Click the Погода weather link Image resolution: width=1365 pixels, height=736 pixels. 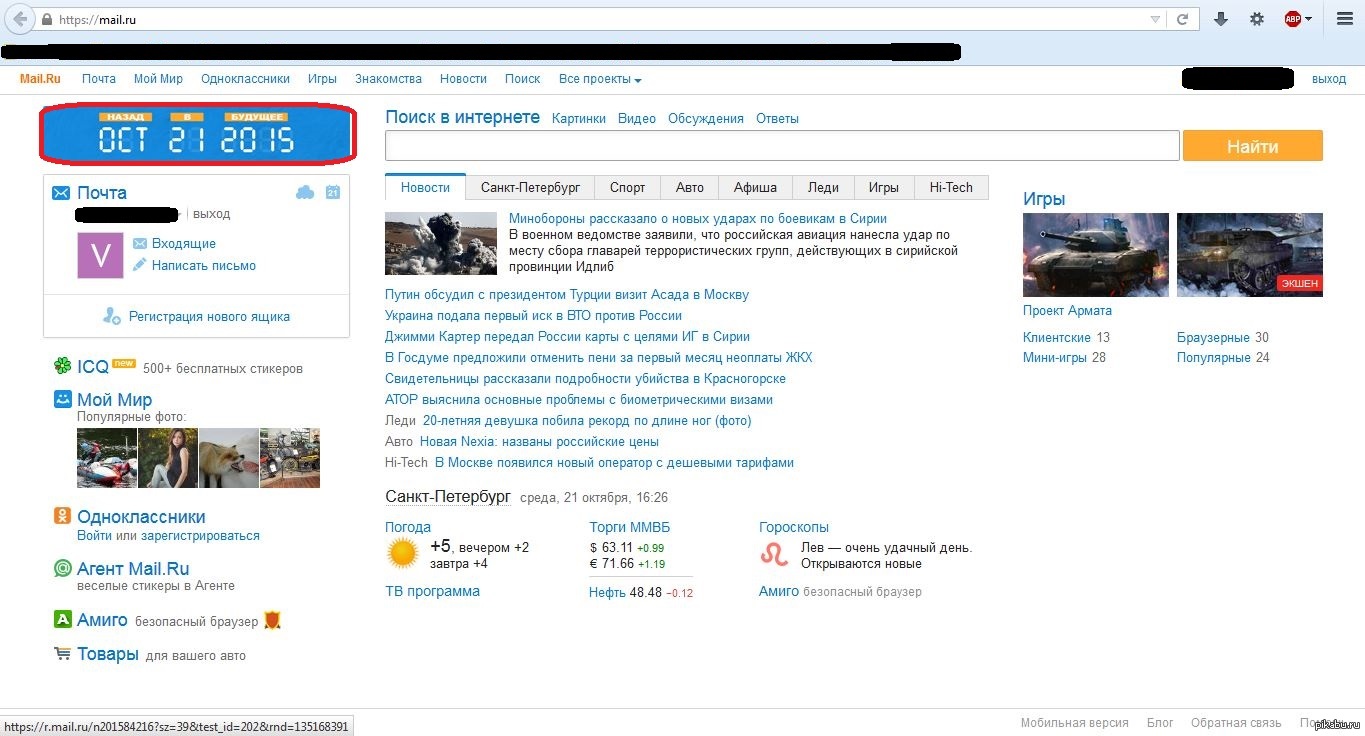[x=408, y=527]
